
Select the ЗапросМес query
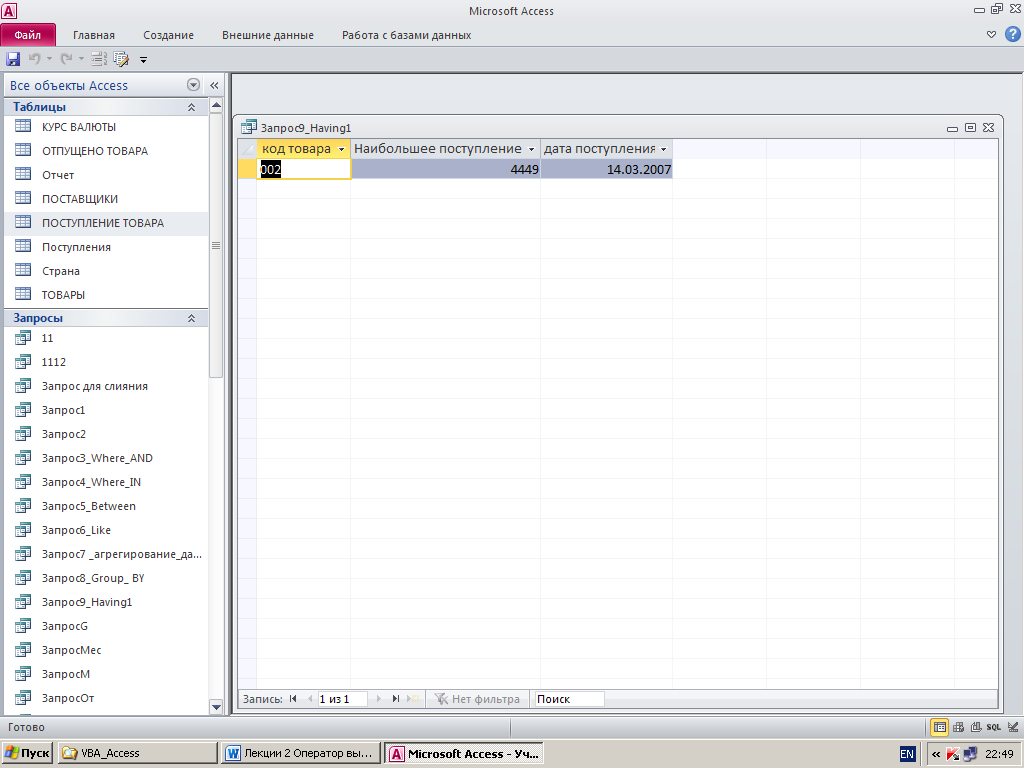pos(106,650)
